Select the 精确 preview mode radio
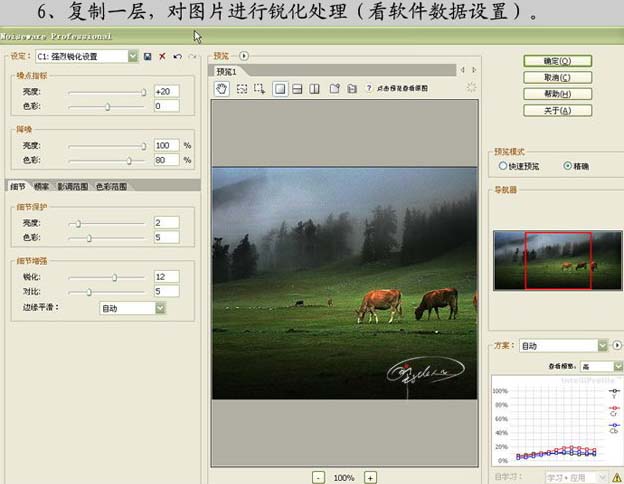 [x=568, y=165]
